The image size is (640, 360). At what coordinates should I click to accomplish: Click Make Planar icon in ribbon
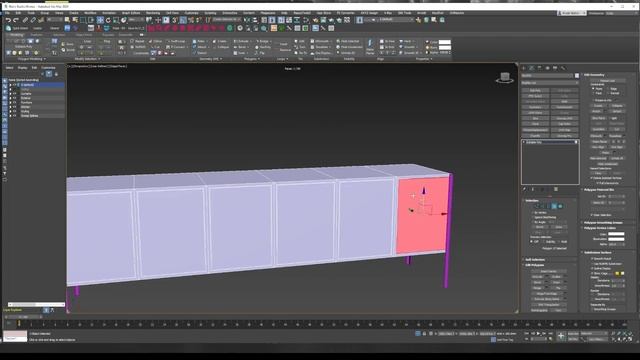click(x=370, y=47)
